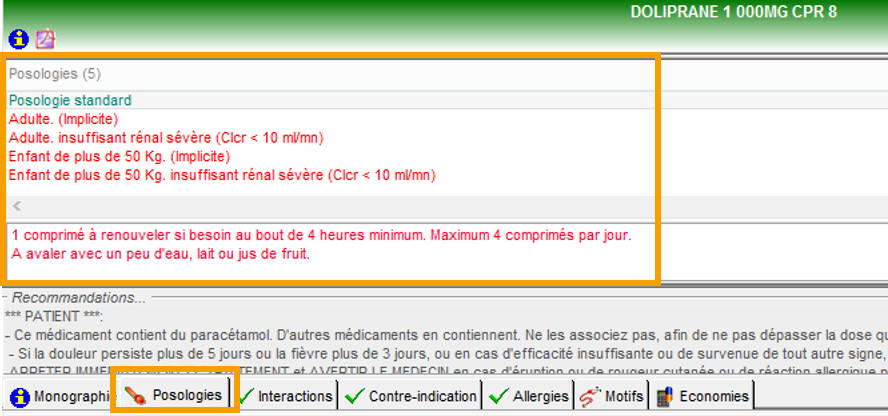
Task: Click the info icon on the Monographie tab
Action: pyautogui.click(x=20, y=397)
